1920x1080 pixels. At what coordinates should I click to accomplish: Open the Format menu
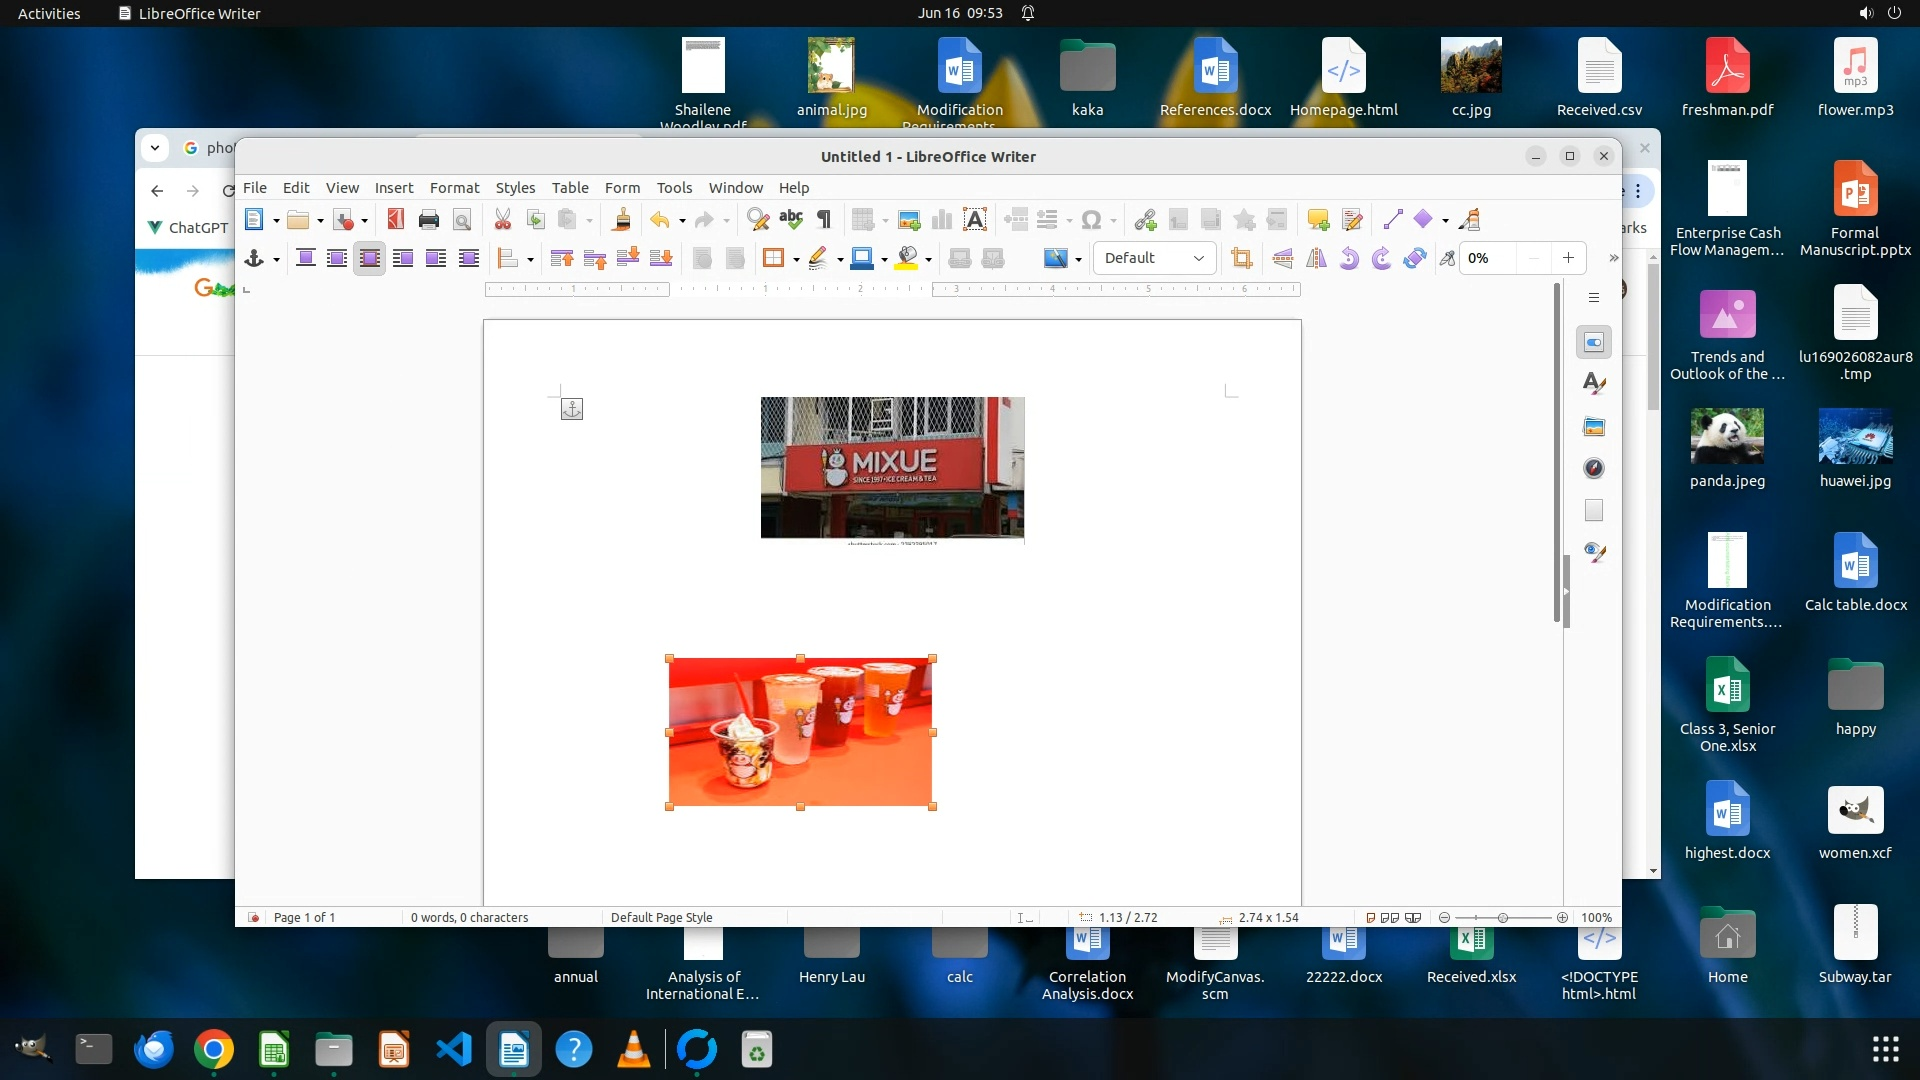pyautogui.click(x=454, y=188)
